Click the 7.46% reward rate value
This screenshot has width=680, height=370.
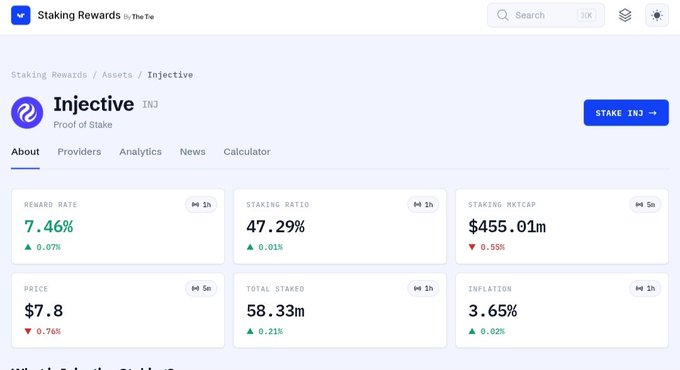[49, 226]
